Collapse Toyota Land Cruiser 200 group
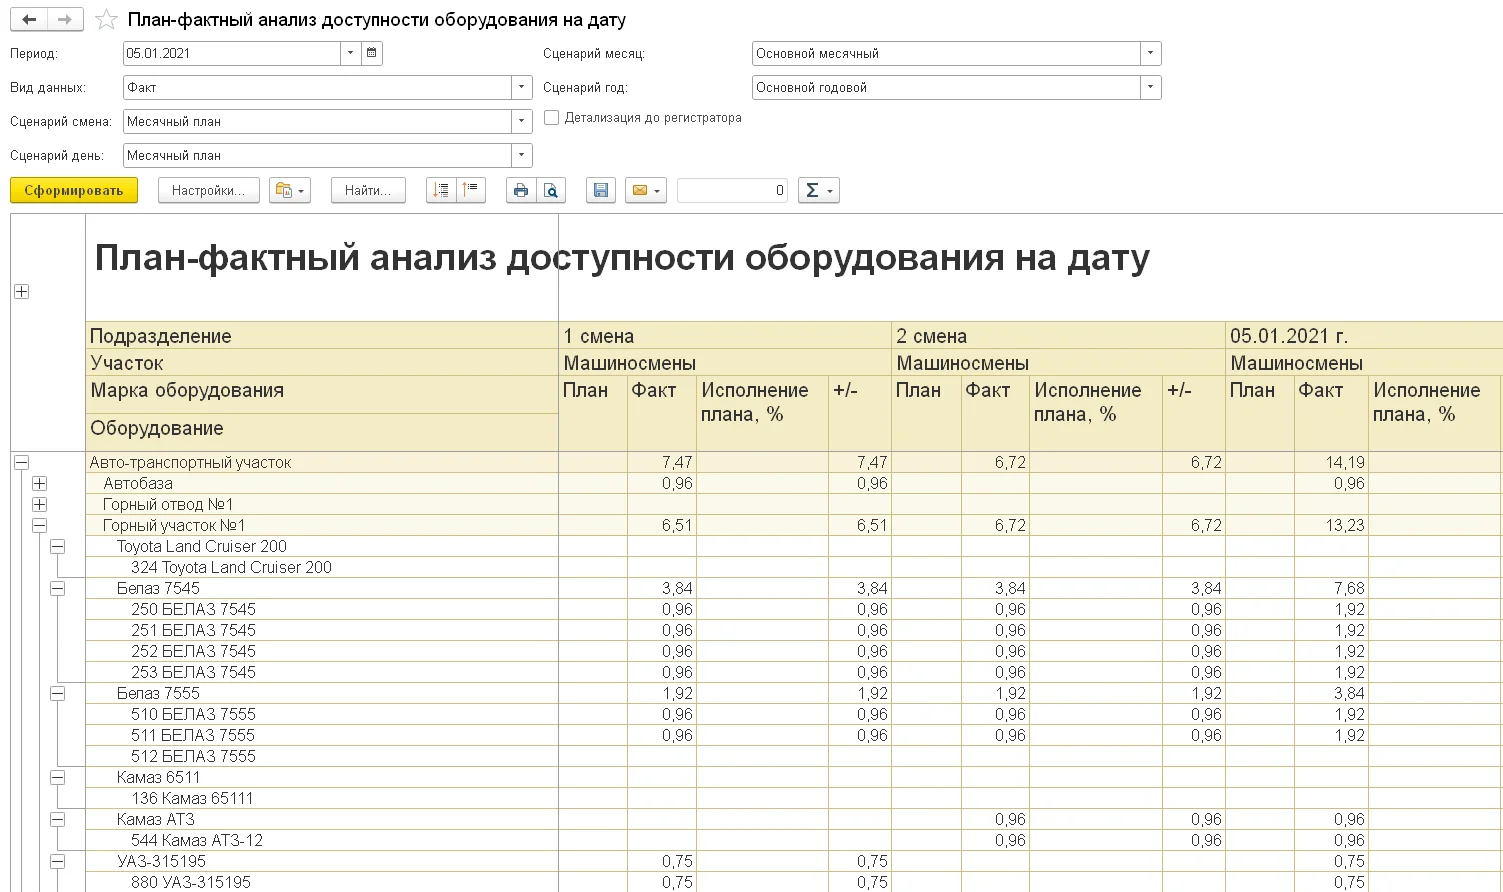Screen dimensions: 1503x892 (x=57, y=547)
